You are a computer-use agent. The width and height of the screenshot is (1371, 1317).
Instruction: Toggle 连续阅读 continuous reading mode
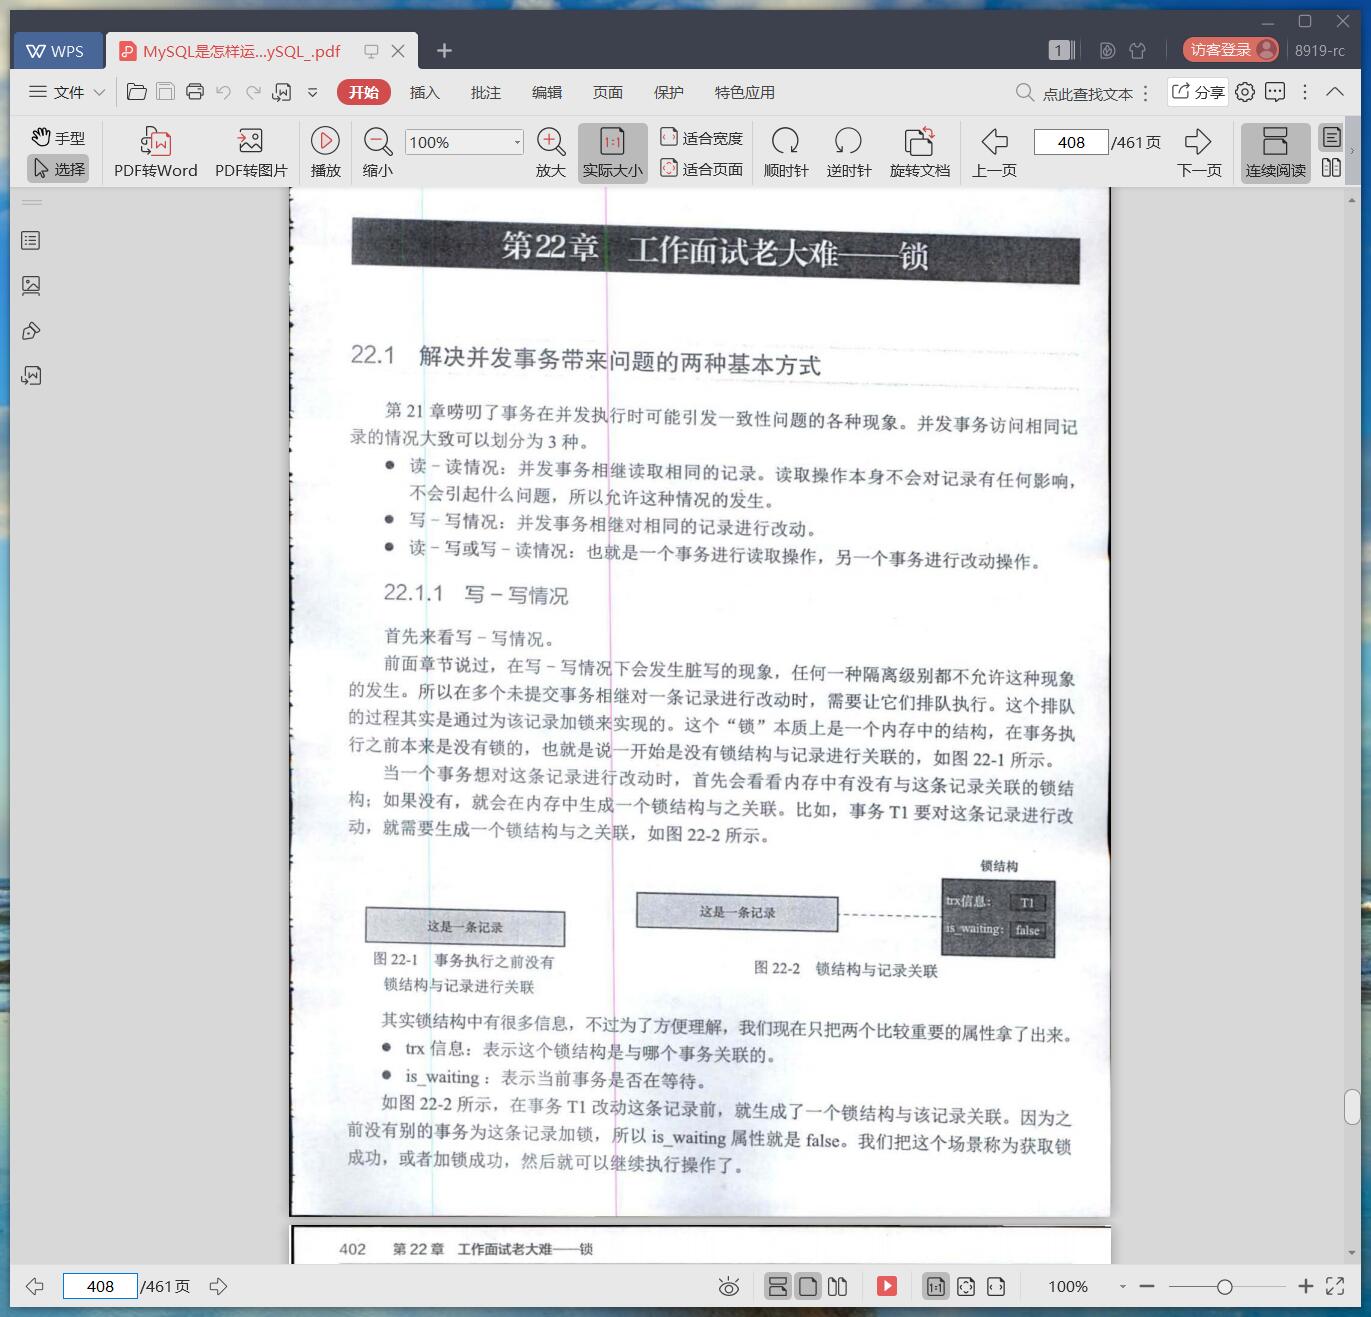pyautogui.click(x=1276, y=152)
